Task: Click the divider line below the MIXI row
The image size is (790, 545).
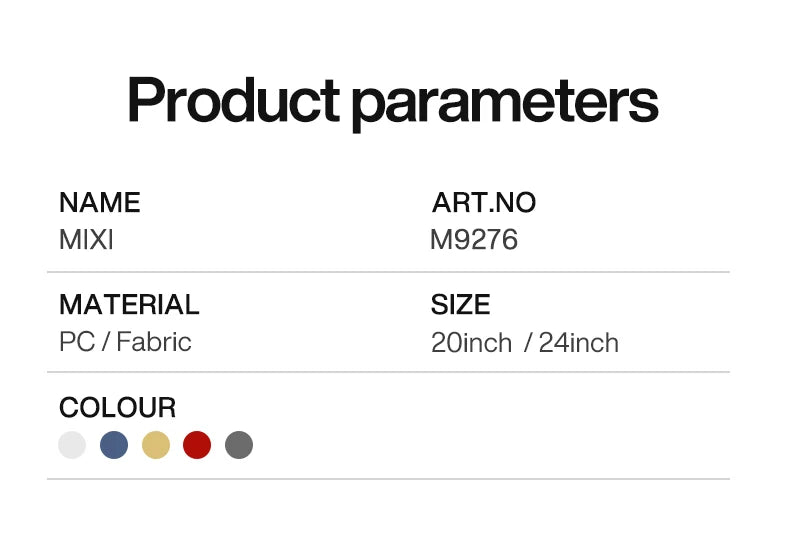Action: click(x=388, y=272)
